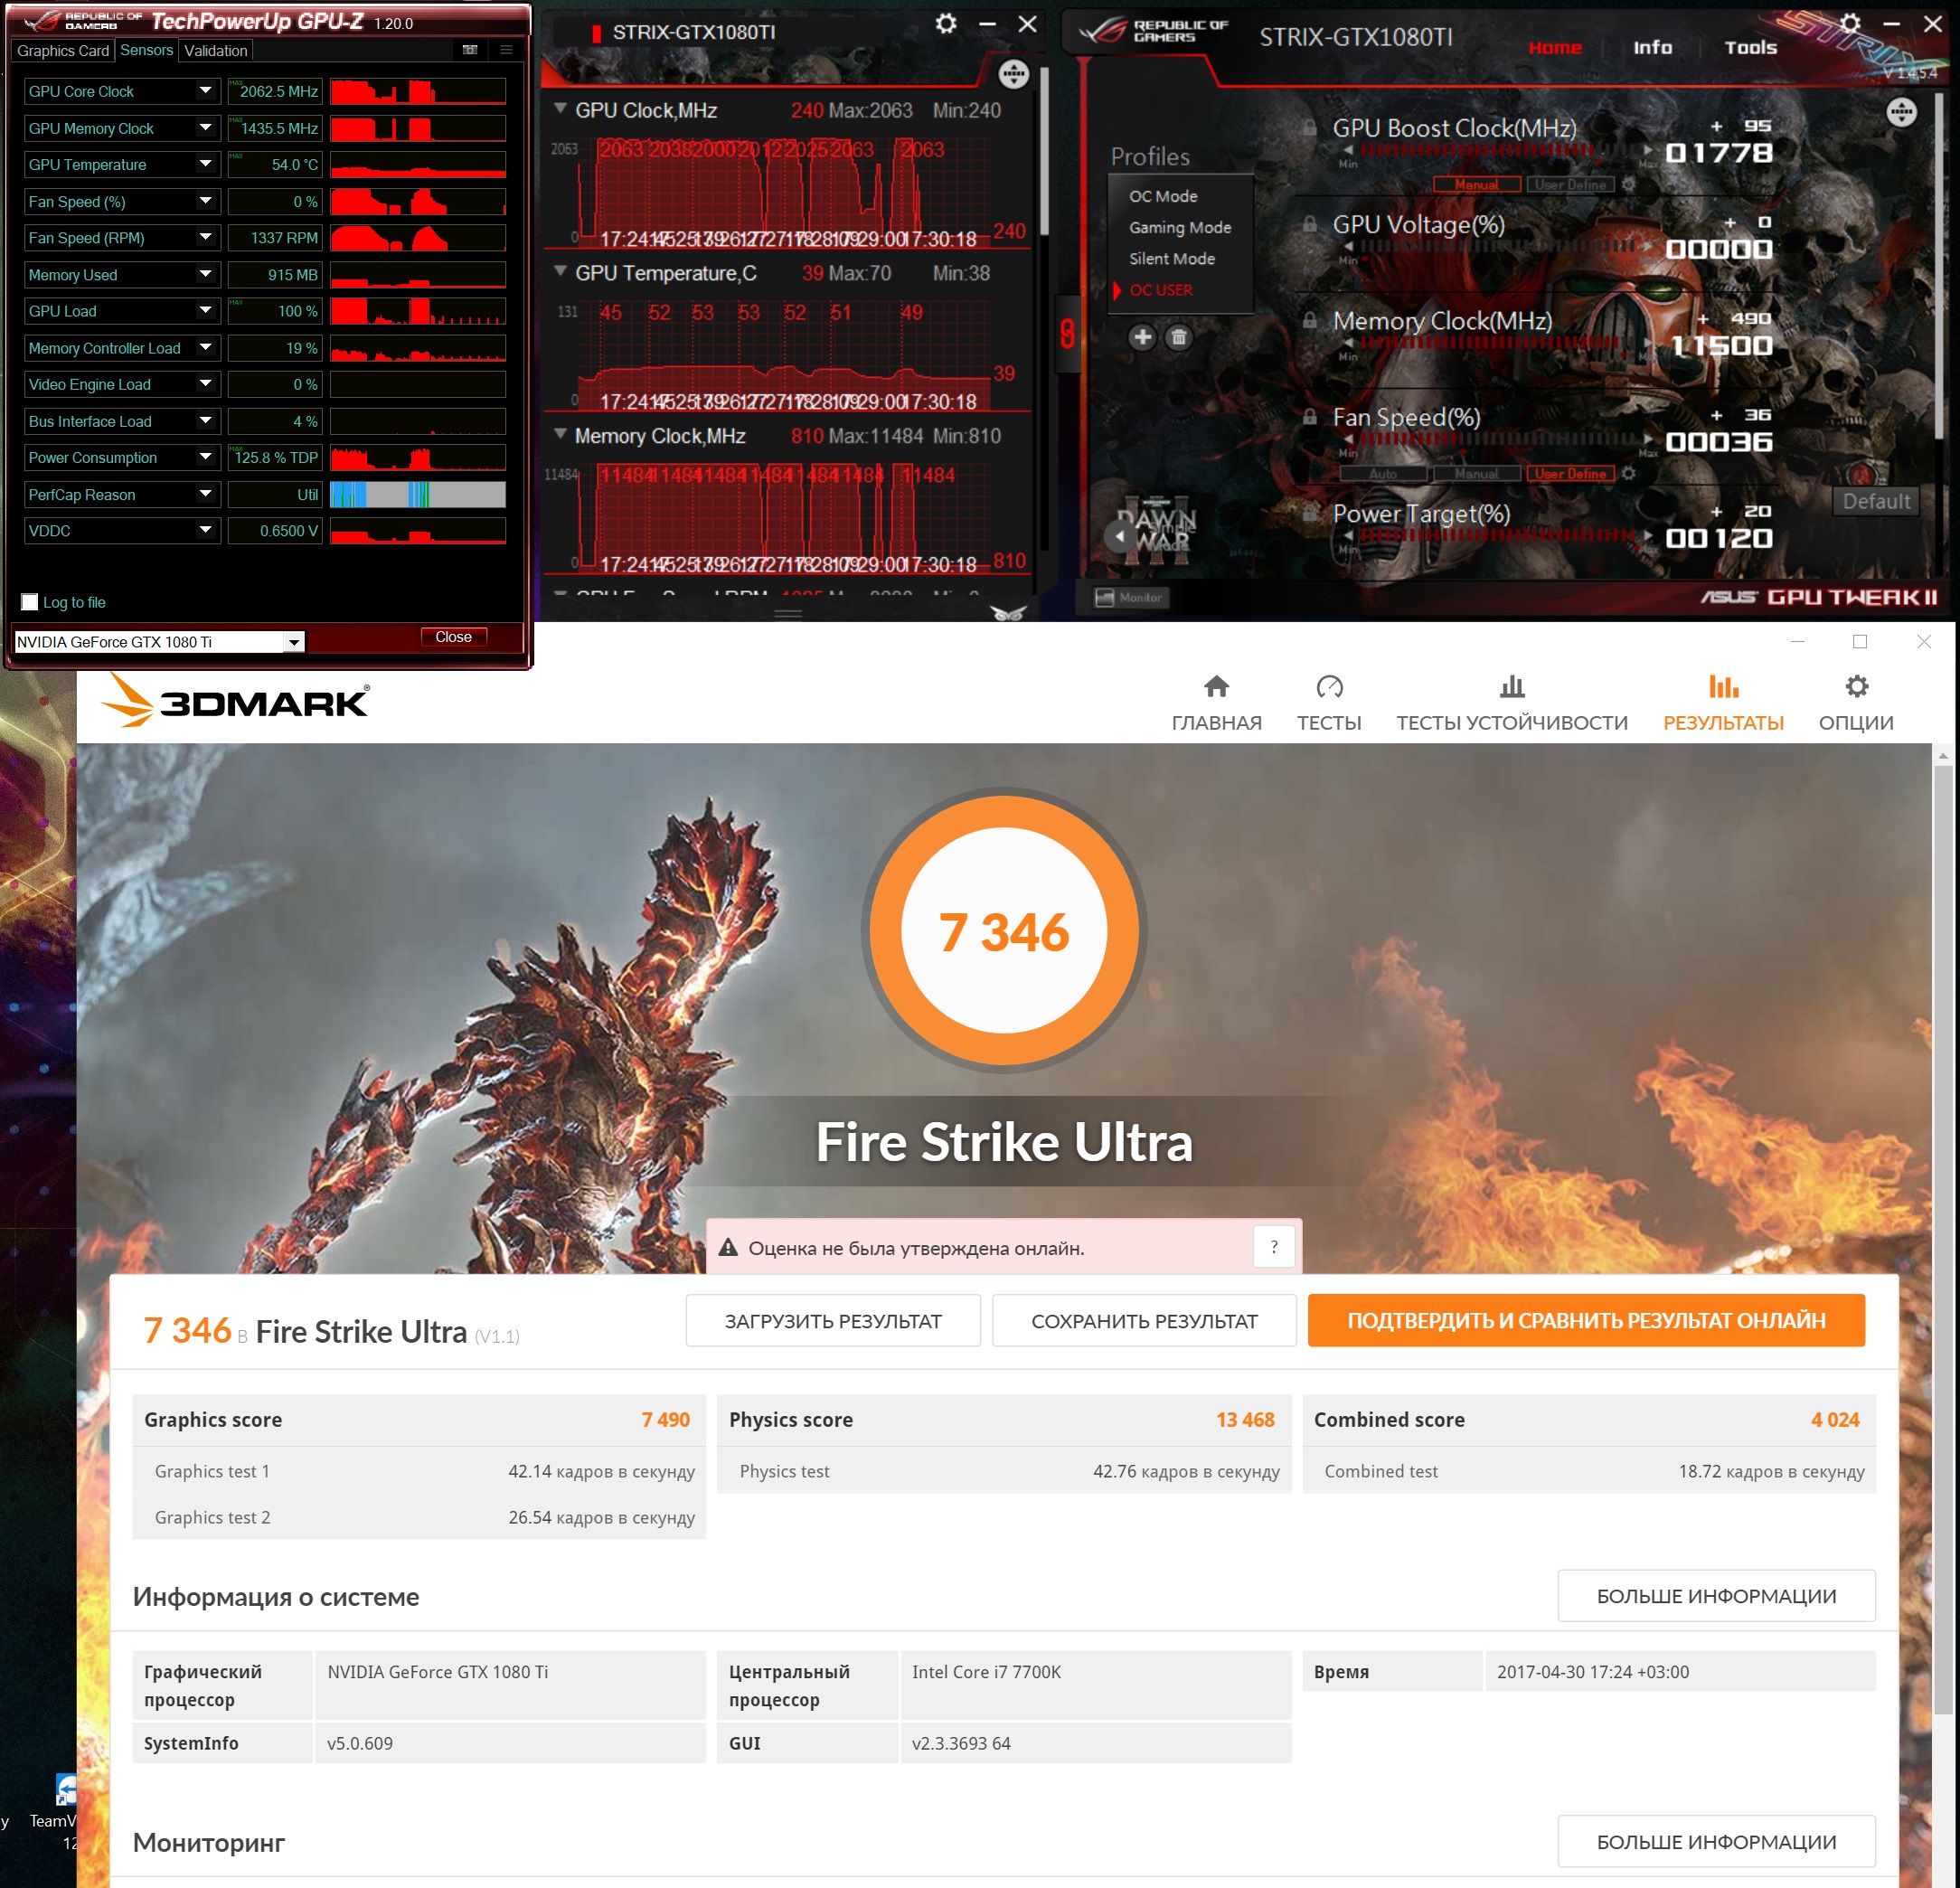Open the NVIDIA GeForce GTX 1080 Ti device dropdown
This screenshot has height=1888, width=1960.
[x=293, y=642]
